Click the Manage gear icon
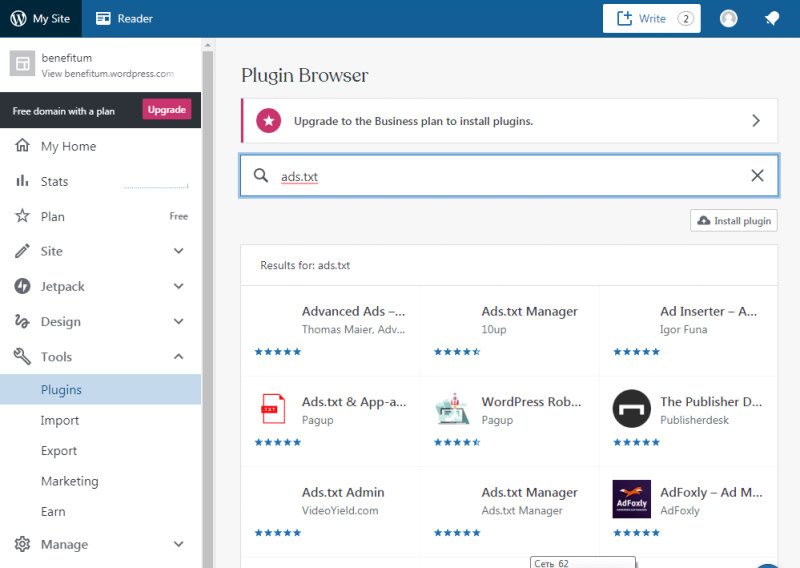The width and height of the screenshot is (800, 568). (22, 544)
